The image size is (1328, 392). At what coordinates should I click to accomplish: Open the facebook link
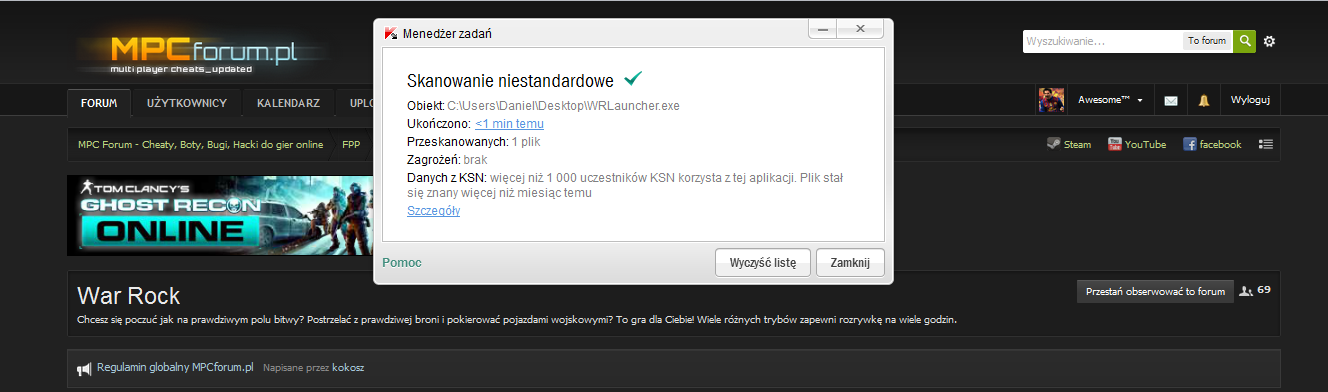(1213, 144)
